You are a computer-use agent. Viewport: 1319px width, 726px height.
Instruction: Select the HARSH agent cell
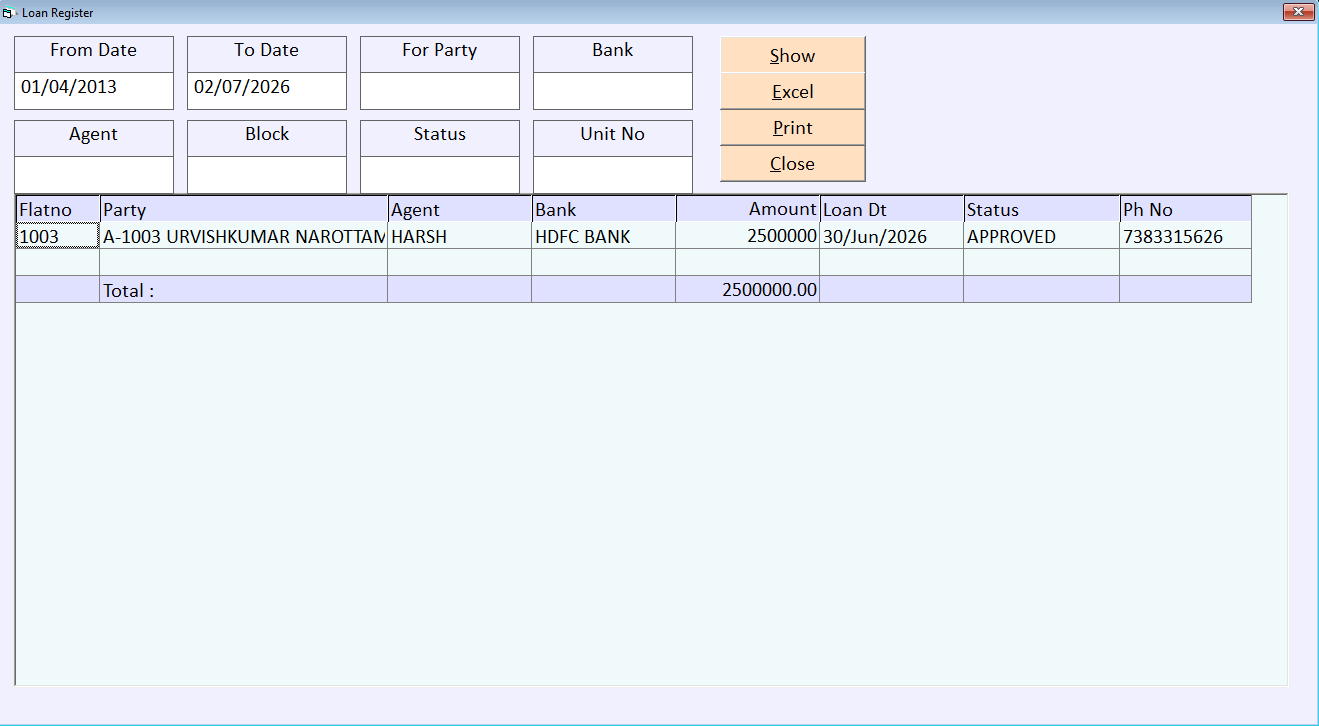(x=460, y=236)
